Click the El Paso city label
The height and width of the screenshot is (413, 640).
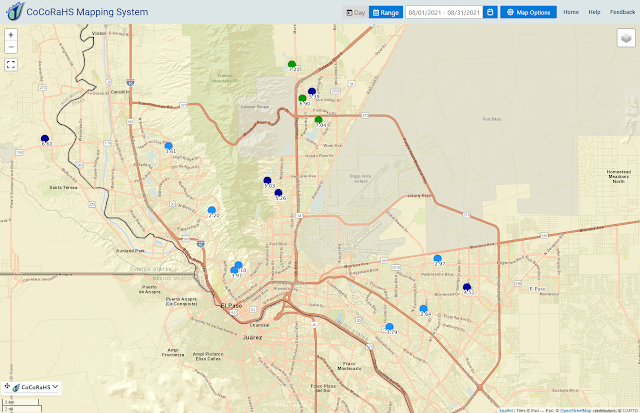[231, 305]
